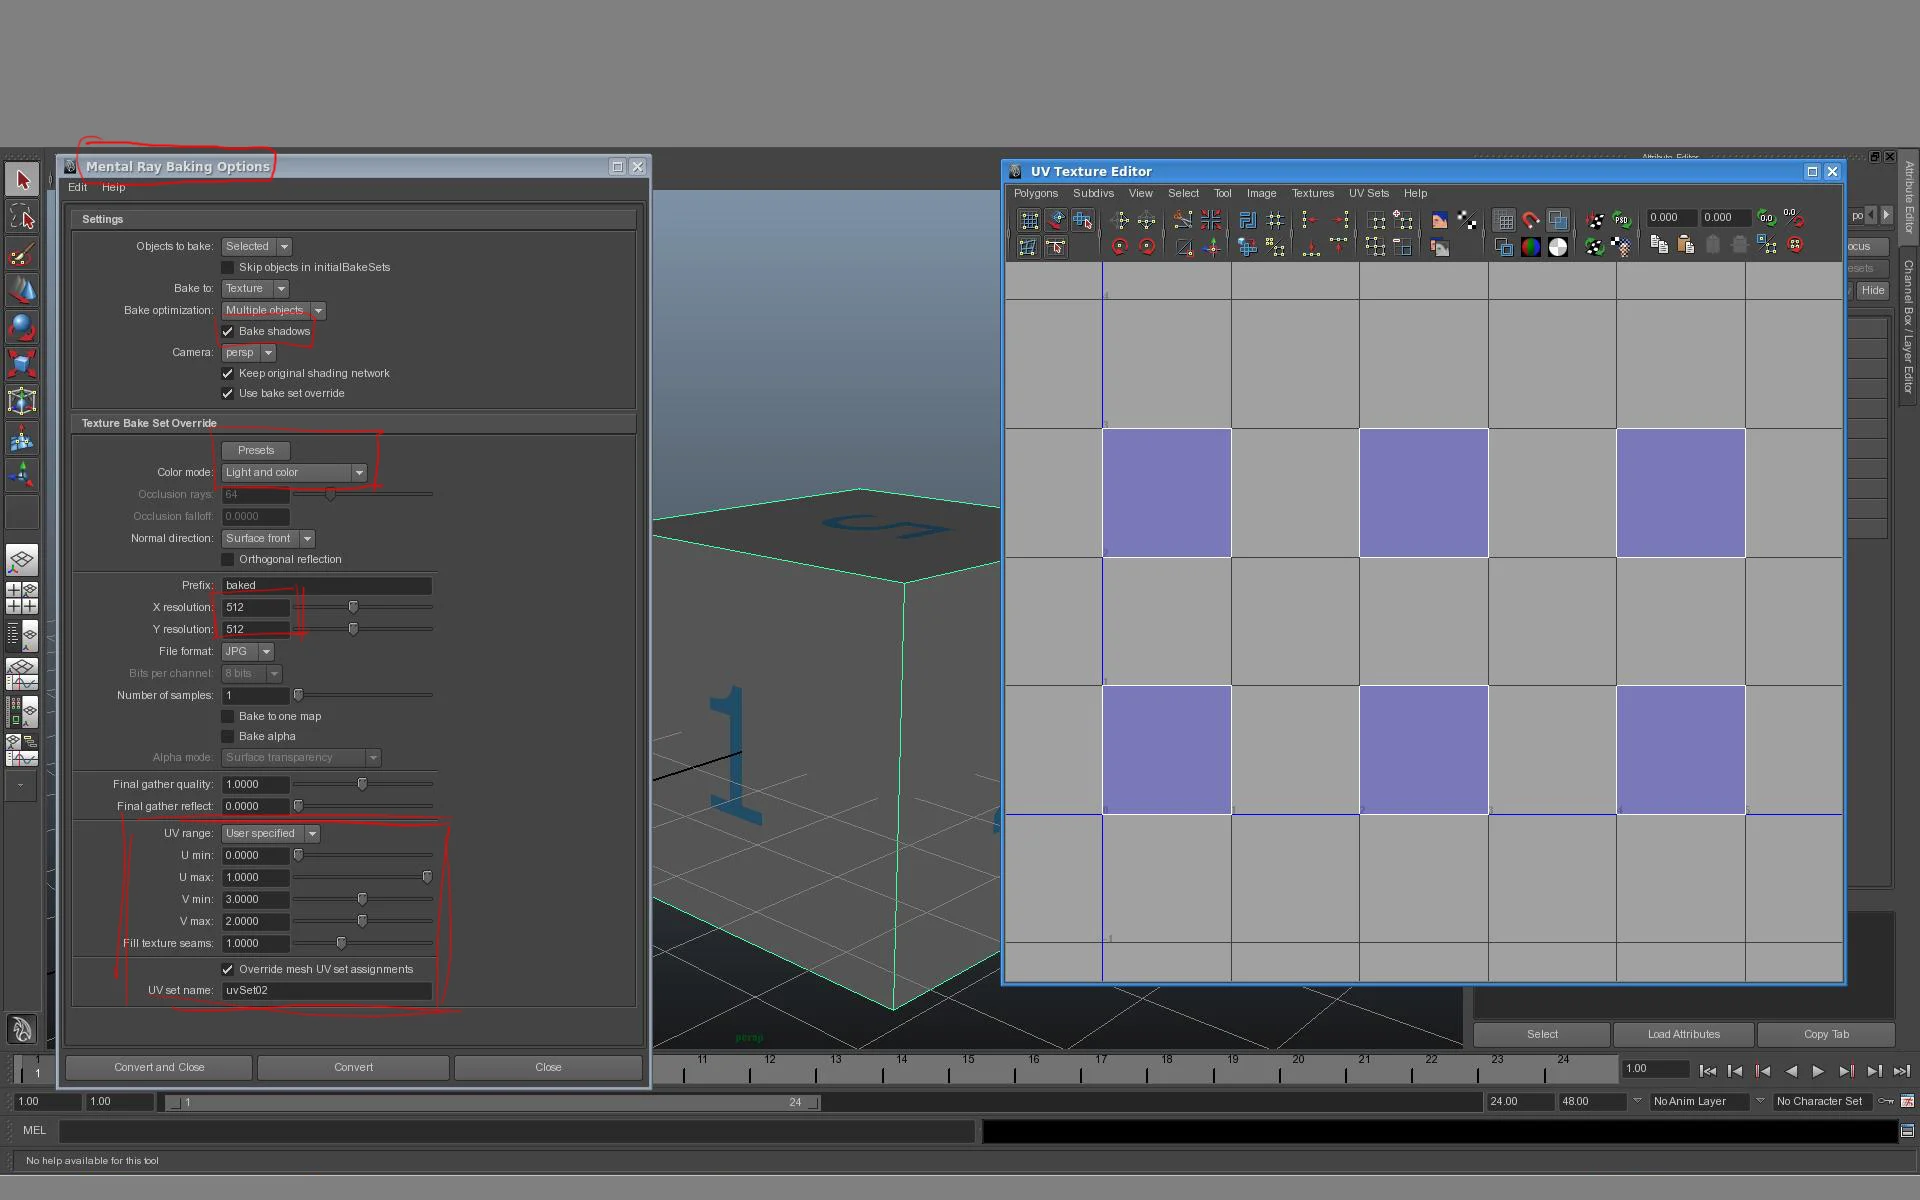This screenshot has height=1200, width=1920.
Task: Click the Paint Selection tool icon
Action: click(22, 254)
